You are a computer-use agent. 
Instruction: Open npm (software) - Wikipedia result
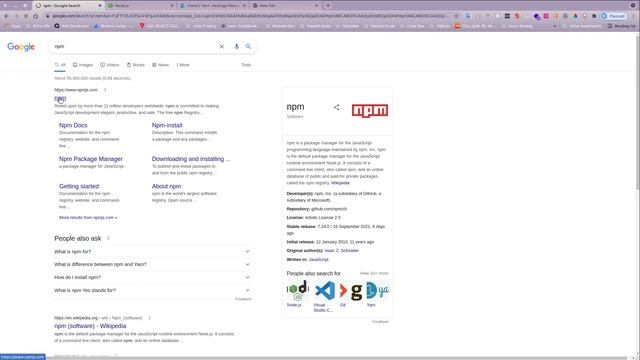pyautogui.click(x=90, y=326)
